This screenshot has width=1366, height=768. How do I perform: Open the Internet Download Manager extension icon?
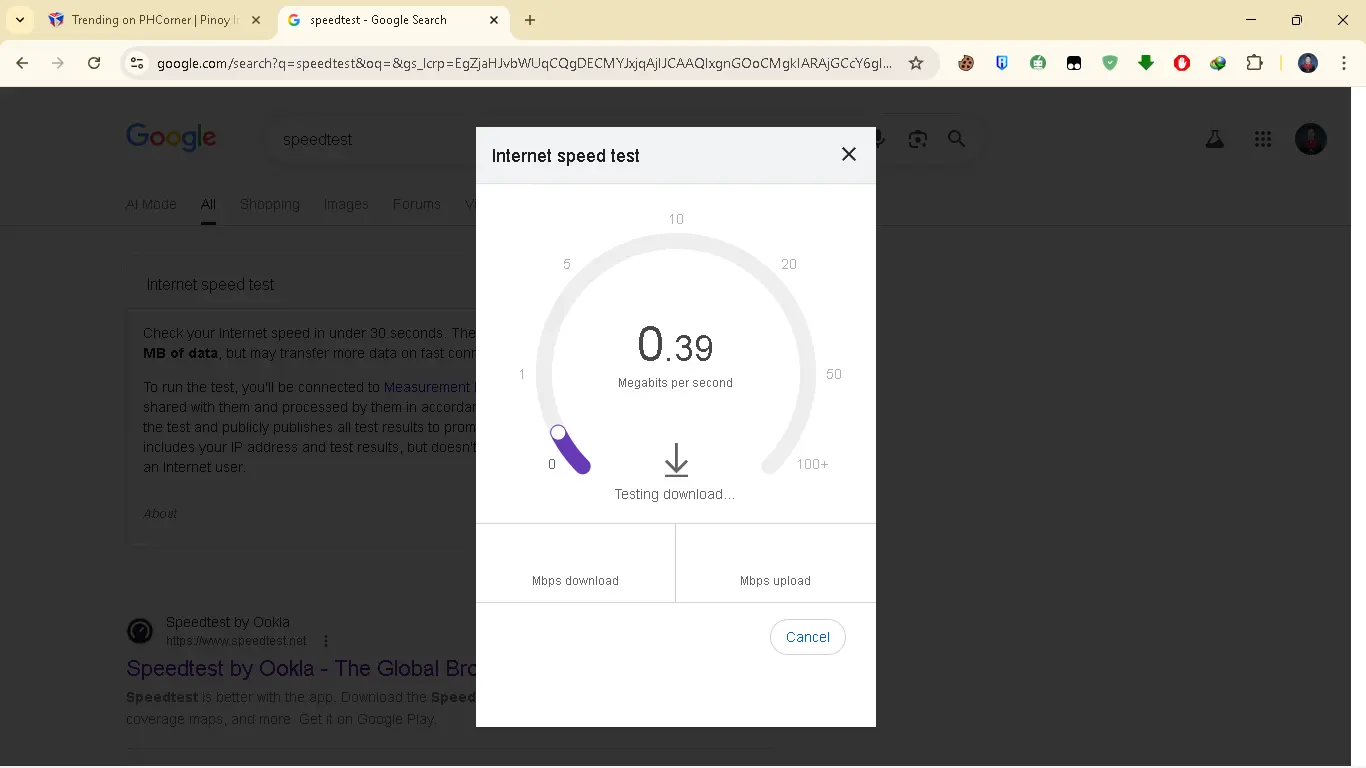click(x=1218, y=63)
